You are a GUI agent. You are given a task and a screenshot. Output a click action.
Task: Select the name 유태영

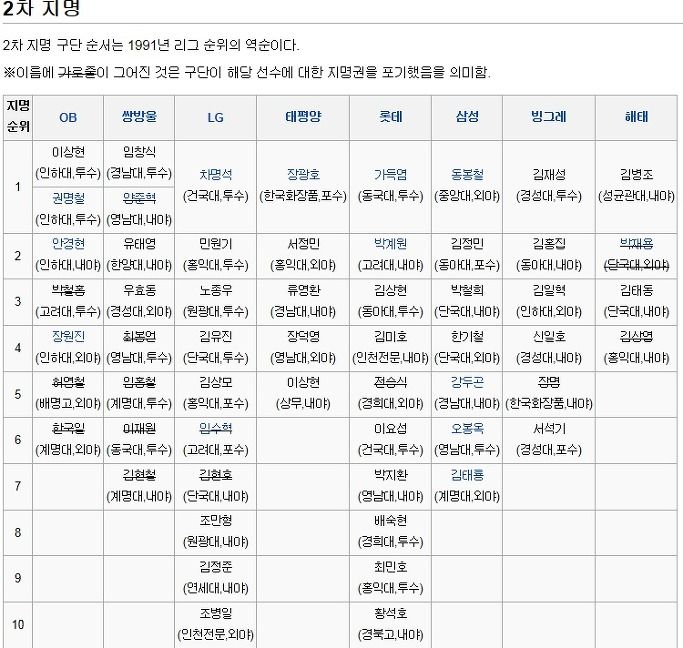139,244
